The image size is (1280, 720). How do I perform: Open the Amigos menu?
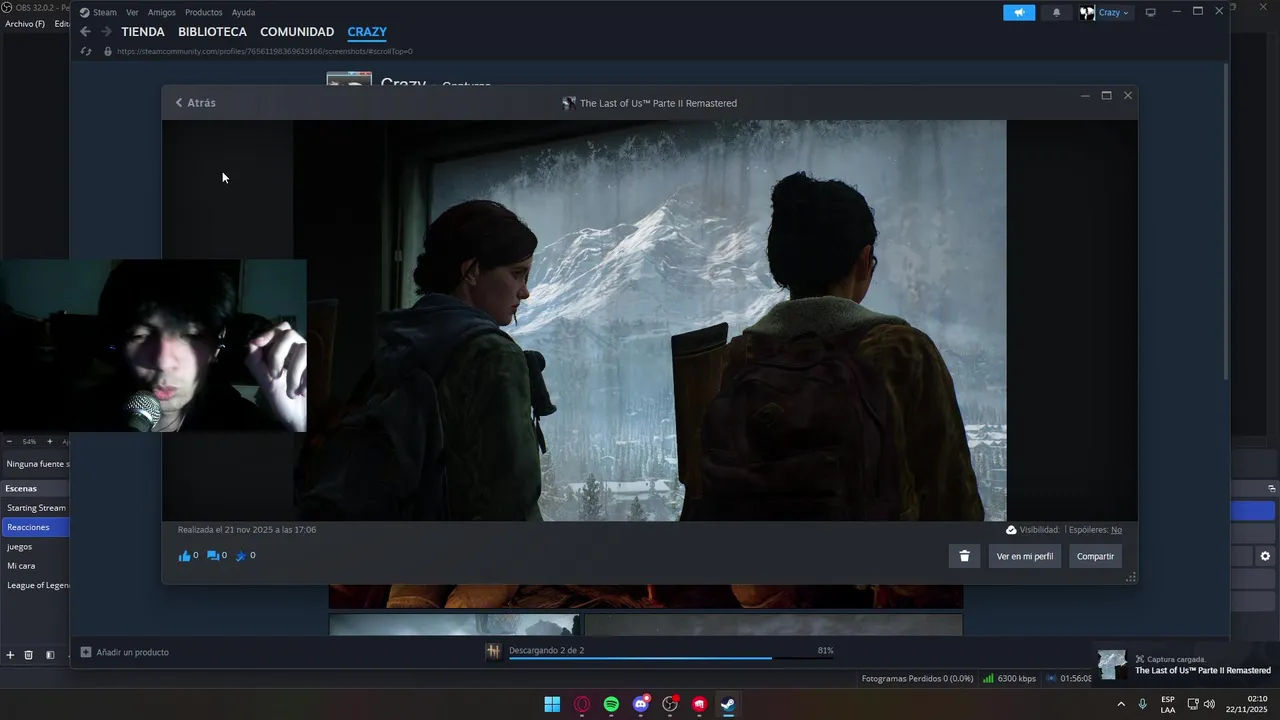(x=162, y=12)
